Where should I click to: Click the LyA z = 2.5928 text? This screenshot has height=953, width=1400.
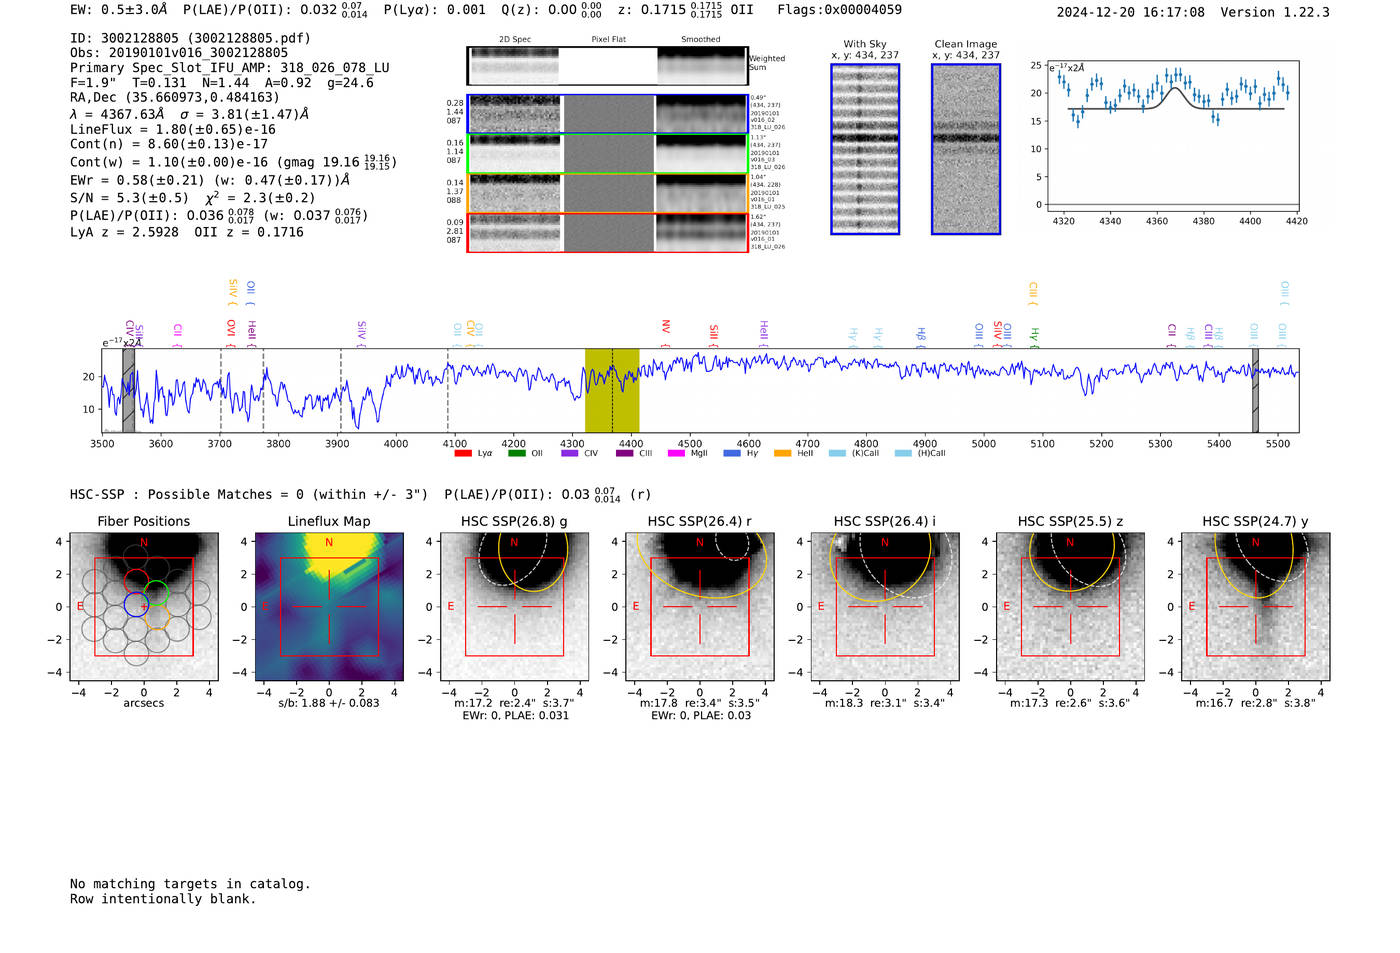pyautogui.click(x=124, y=232)
